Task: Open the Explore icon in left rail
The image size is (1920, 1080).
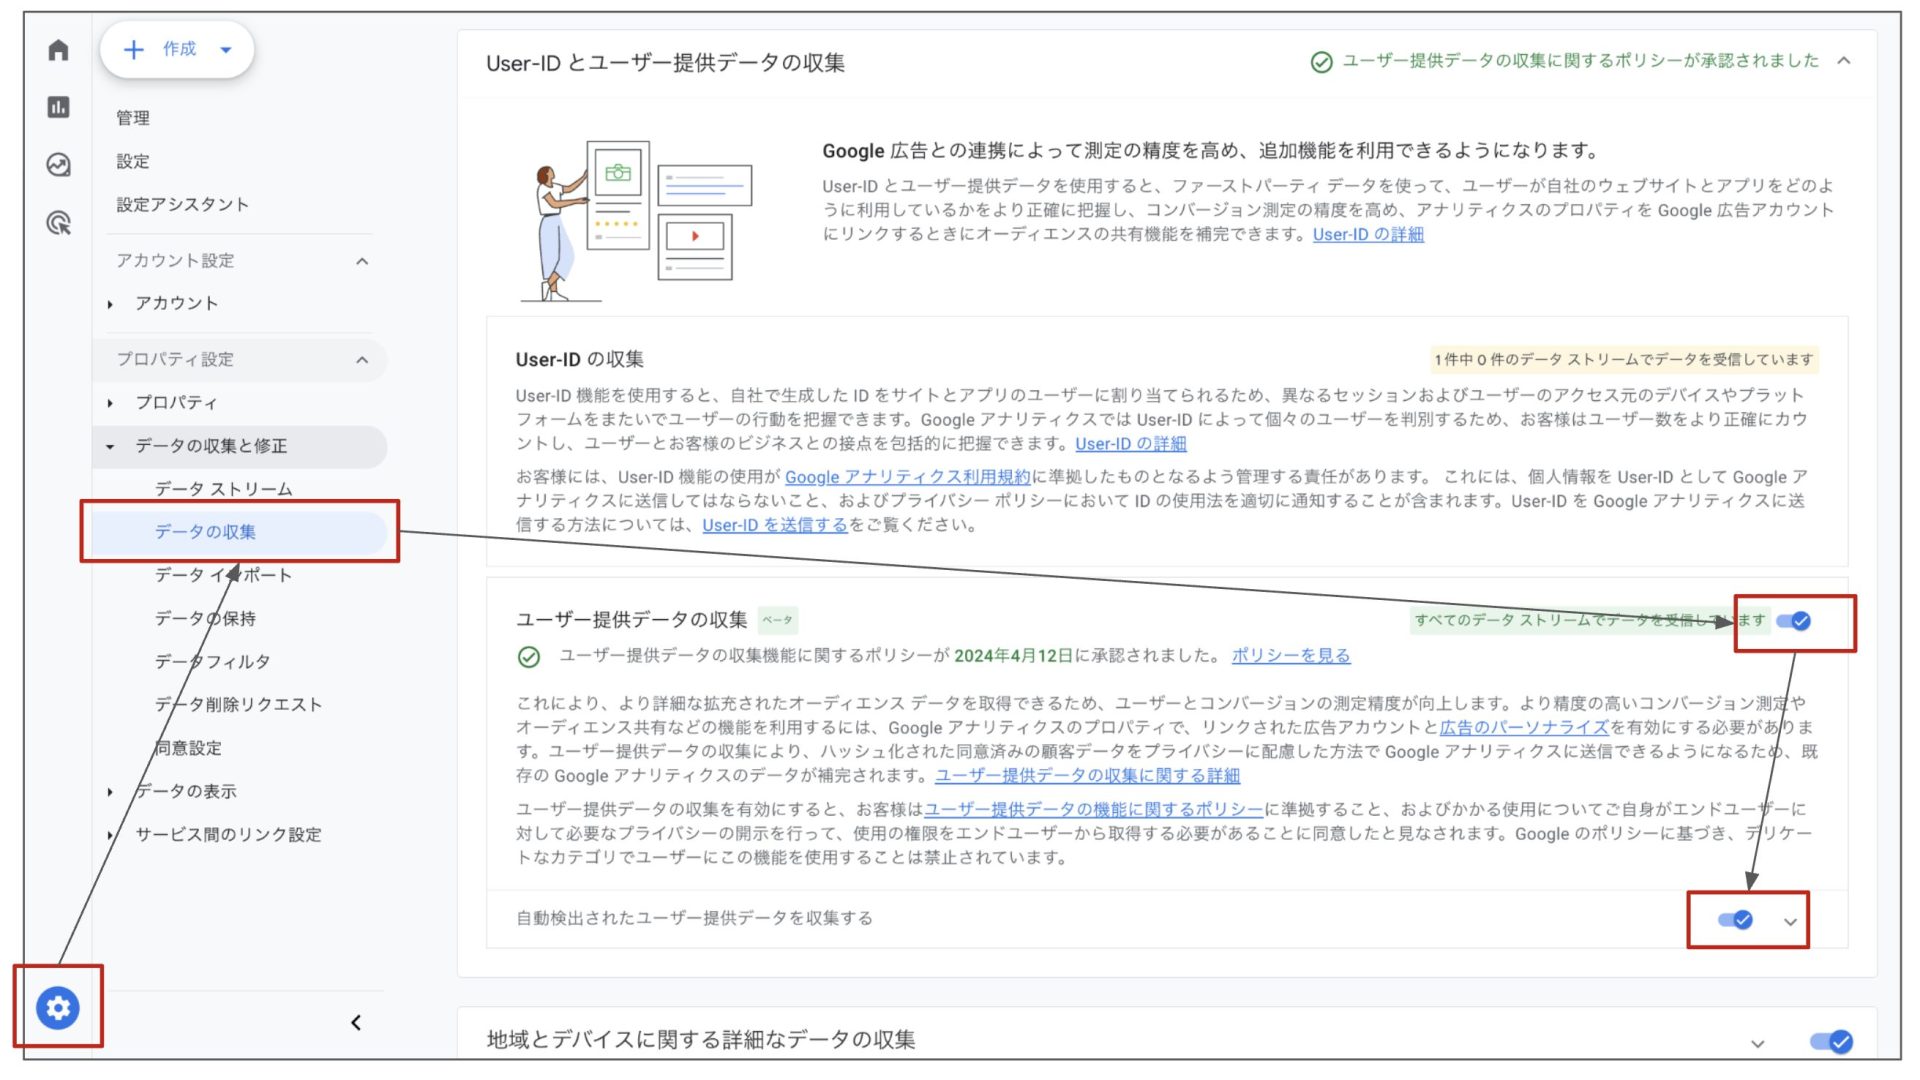Action: click(58, 164)
